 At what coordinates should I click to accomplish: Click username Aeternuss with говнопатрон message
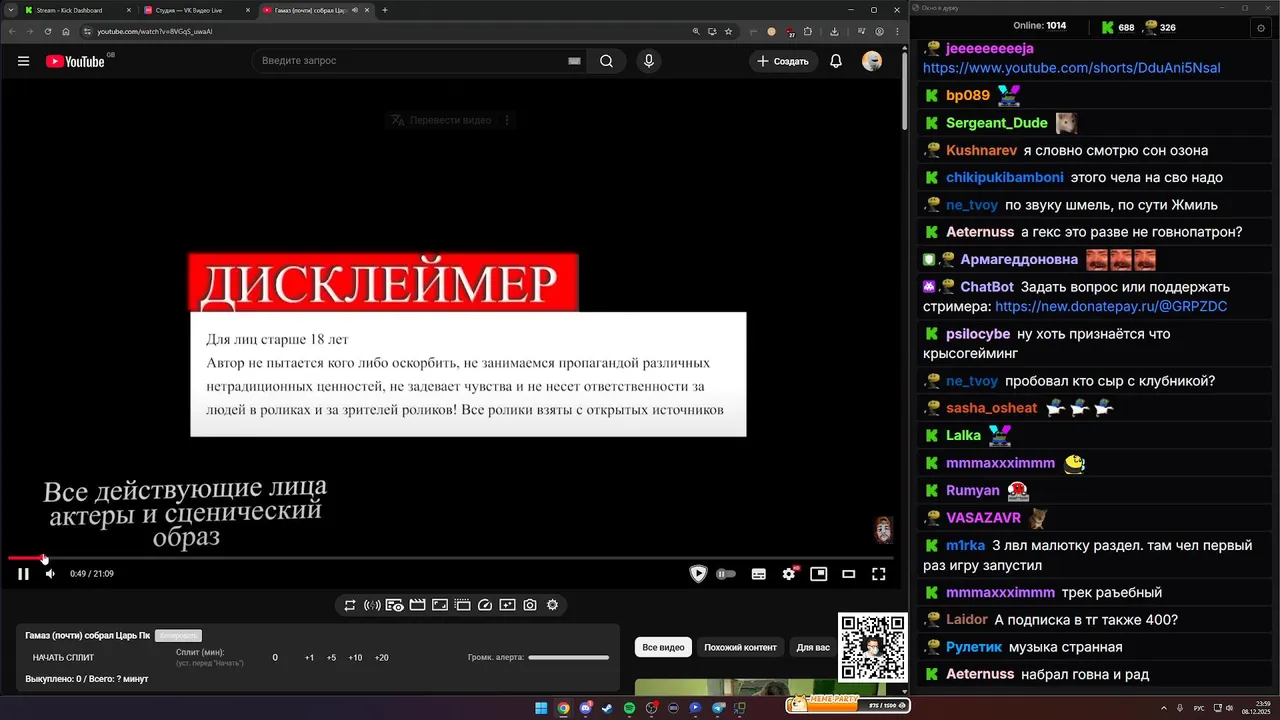pyautogui.click(x=980, y=231)
